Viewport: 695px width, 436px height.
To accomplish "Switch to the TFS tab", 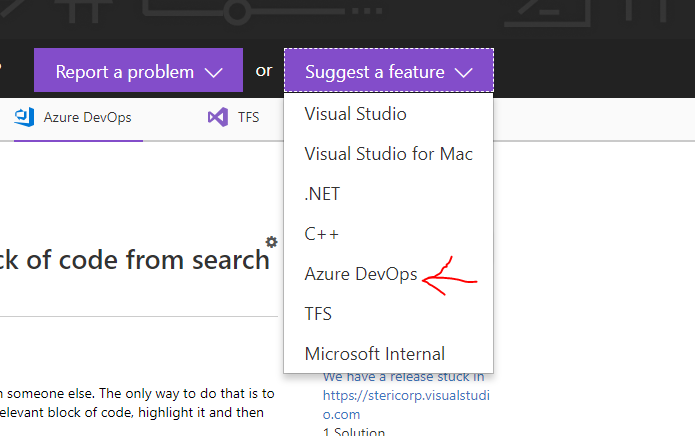I will (x=248, y=117).
